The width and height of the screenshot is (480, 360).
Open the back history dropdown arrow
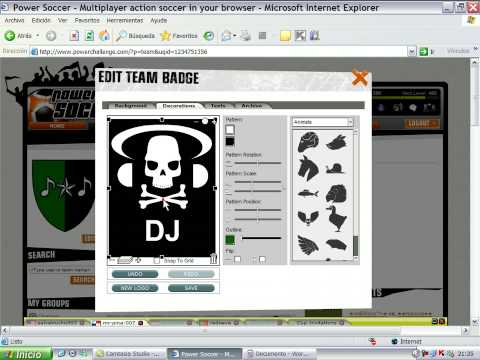click(x=38, y=36)
